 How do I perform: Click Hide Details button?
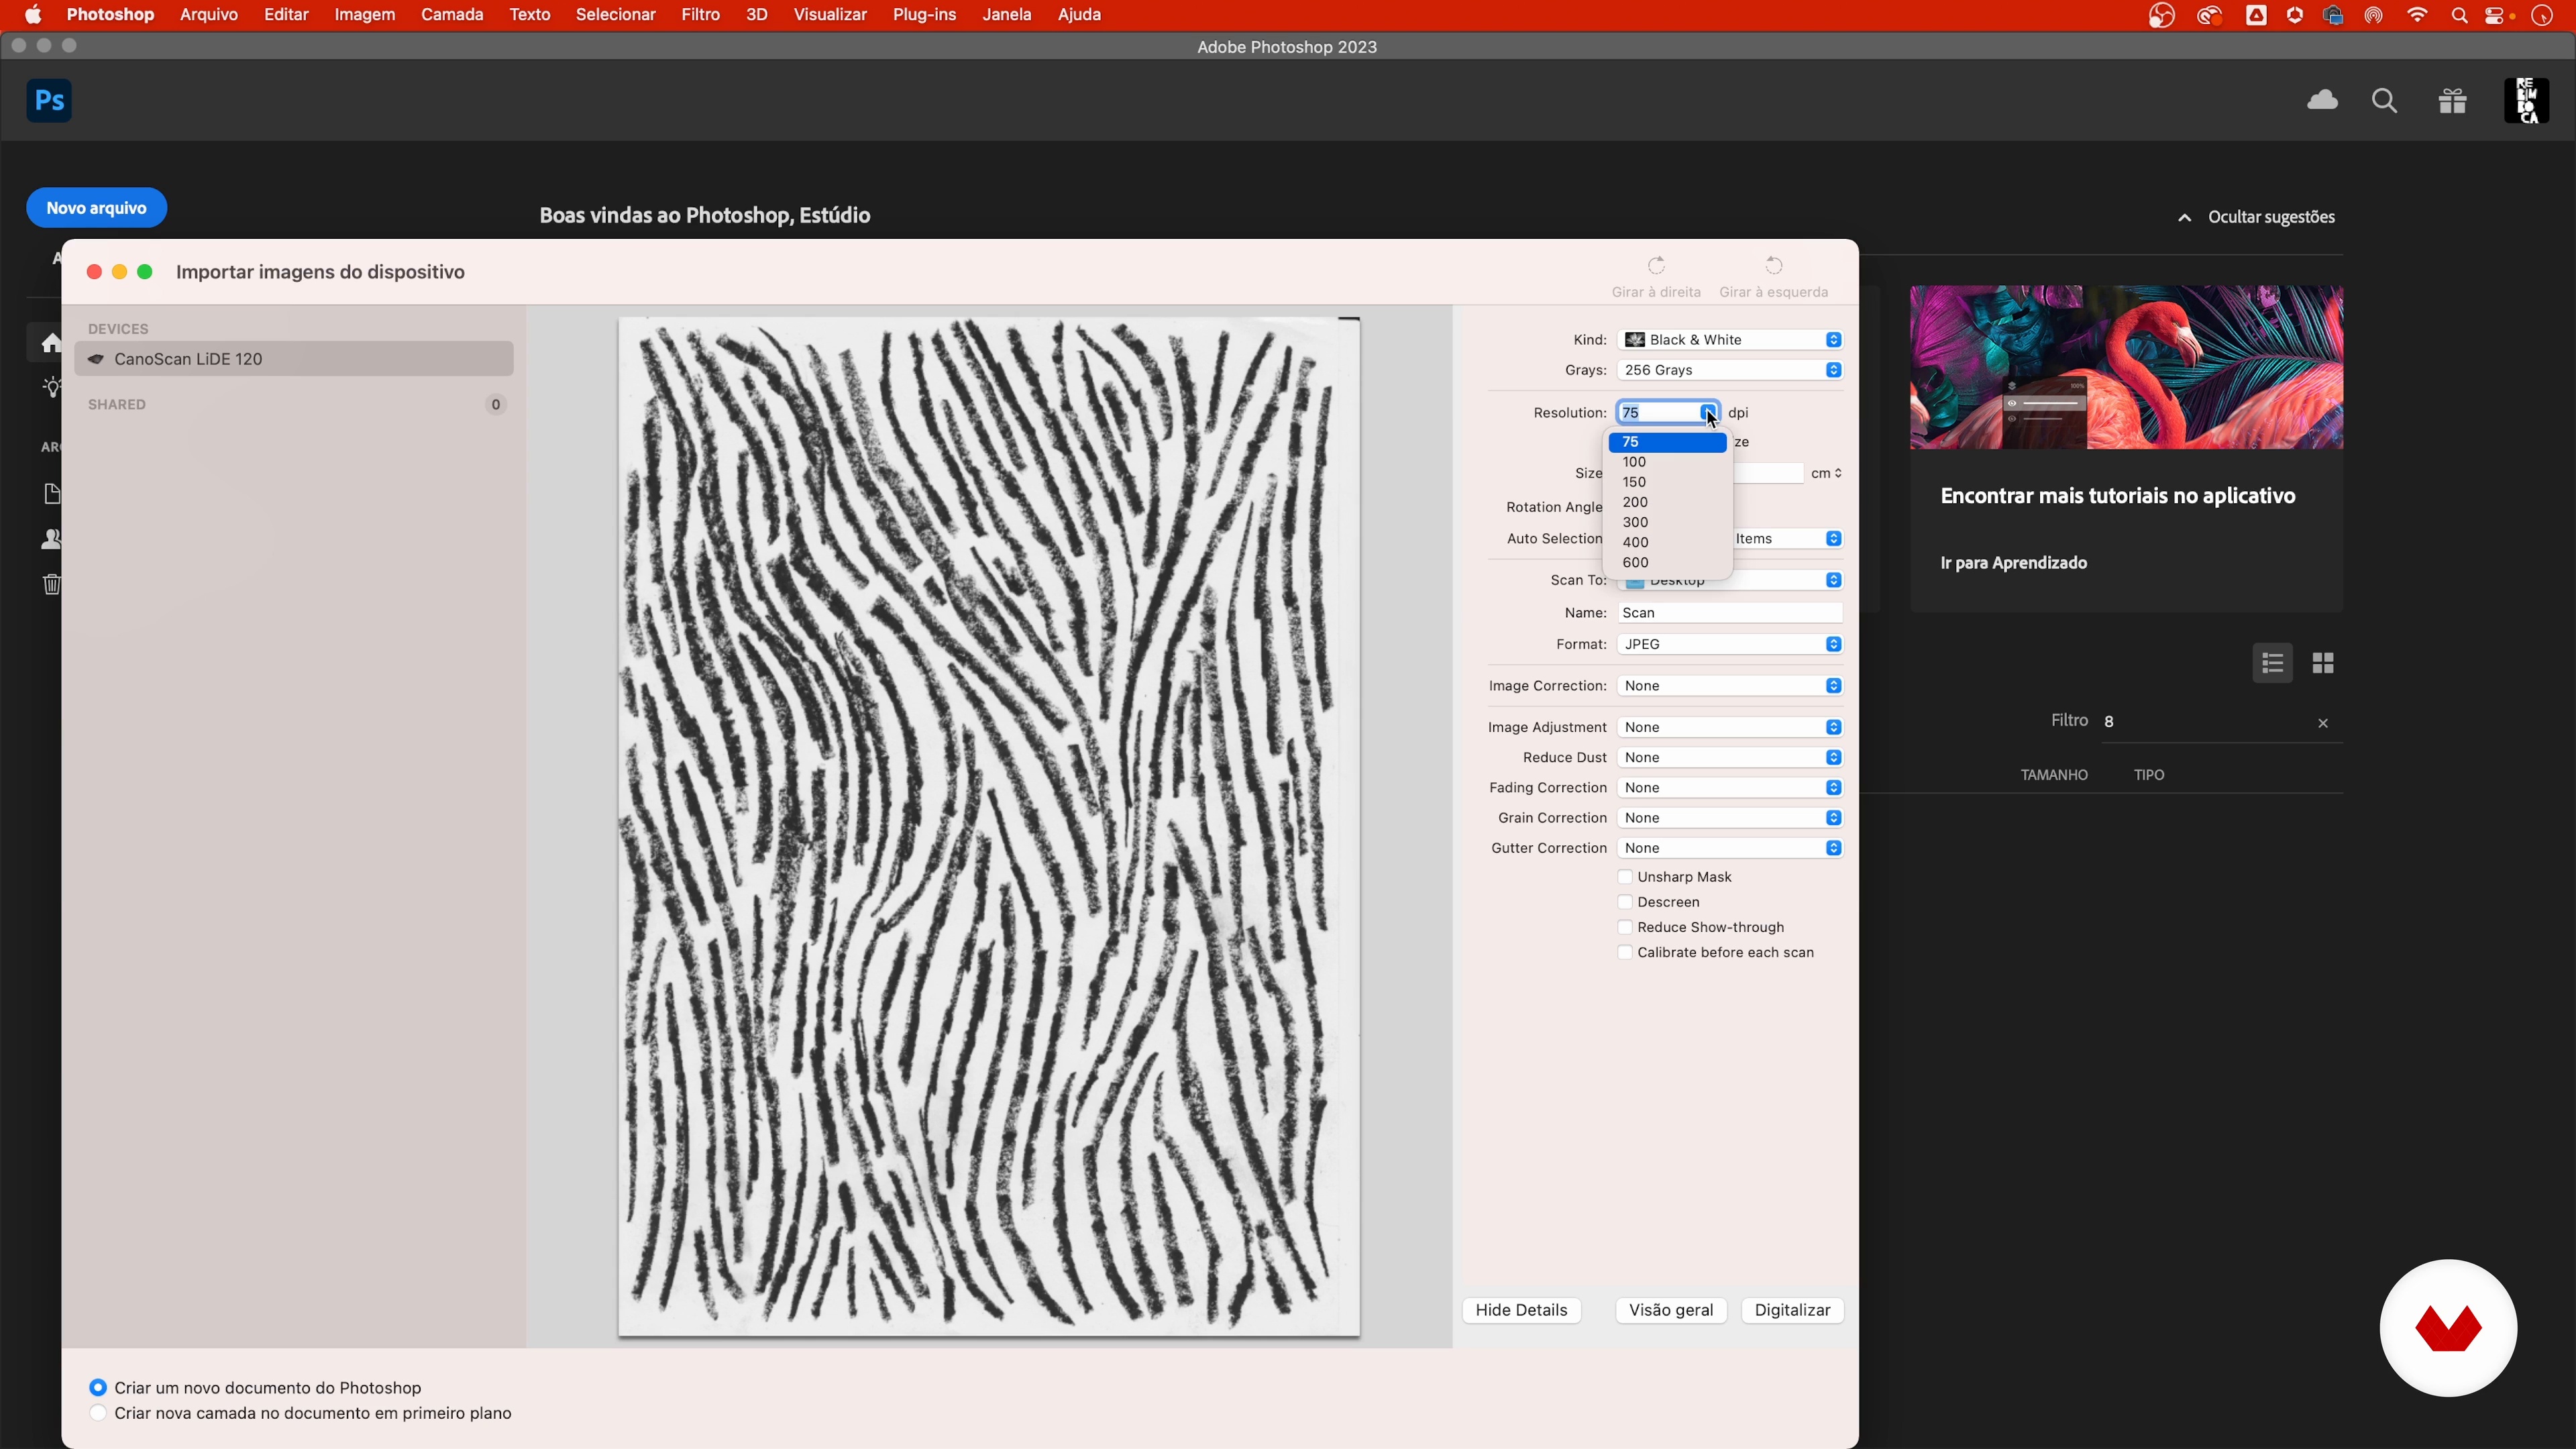[1521, 1310]
